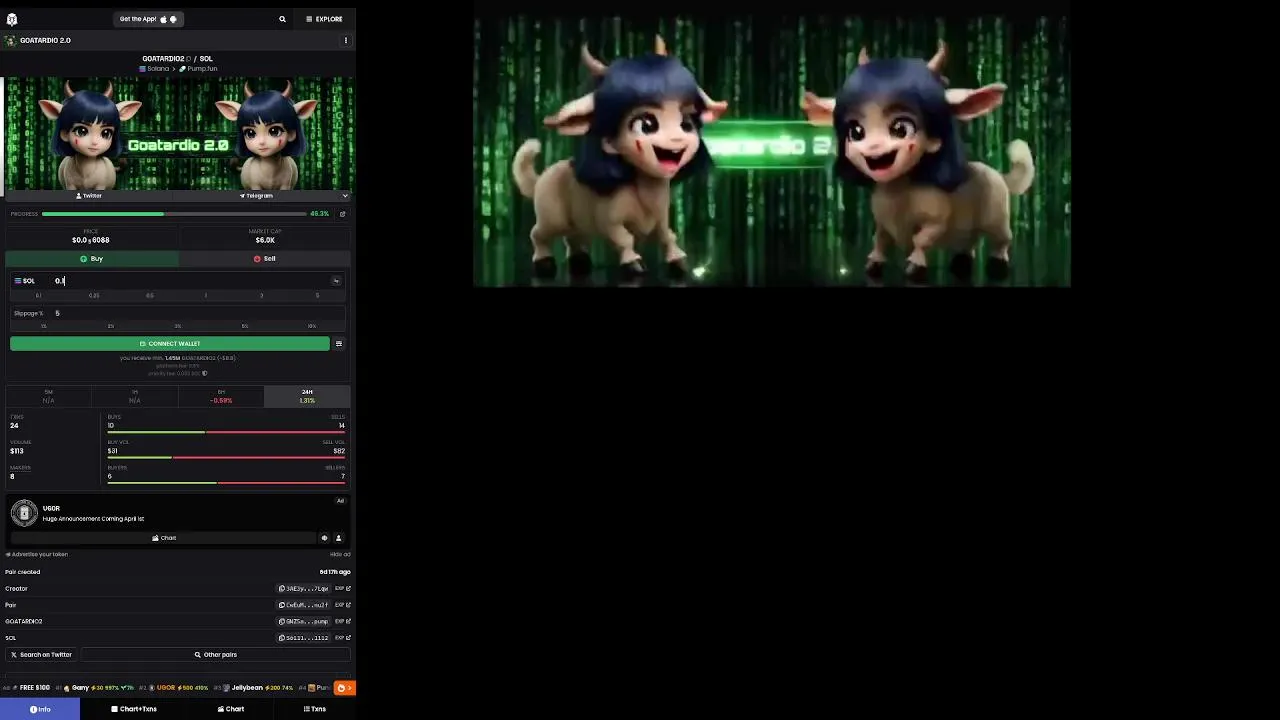Open the SOL EXP explorer link
This screenshot has height=720, width=1280.
(x=342, y=638)
